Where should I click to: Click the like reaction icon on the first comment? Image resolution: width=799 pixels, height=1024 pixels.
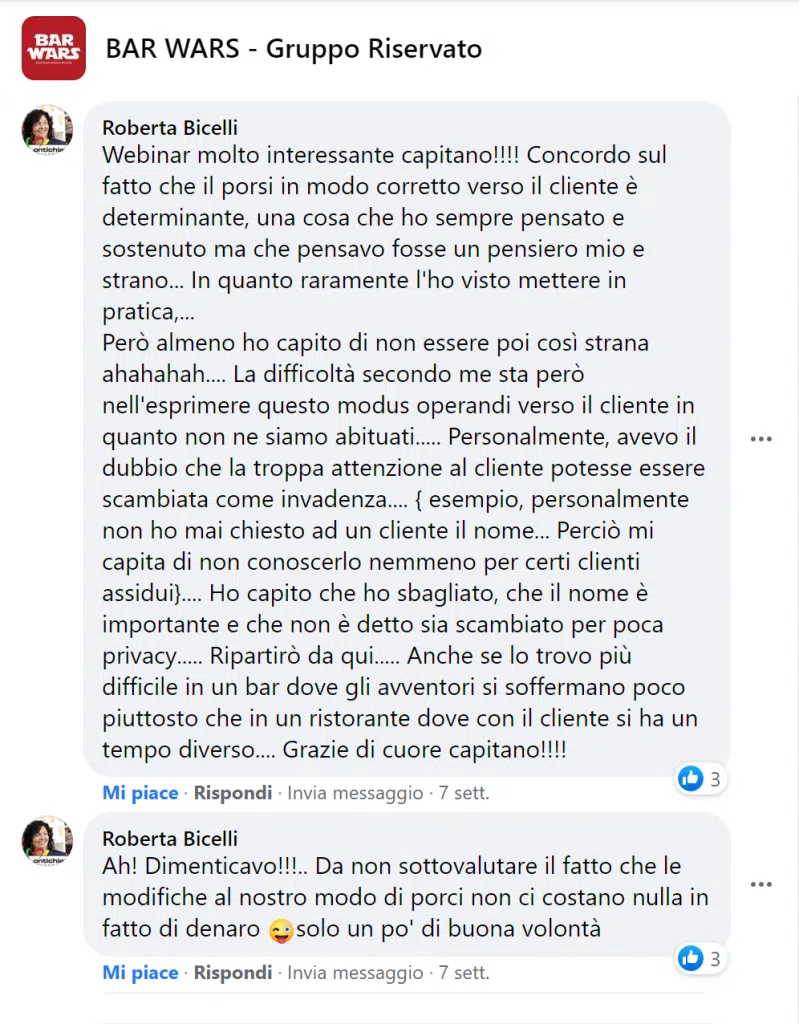point(691,778)
